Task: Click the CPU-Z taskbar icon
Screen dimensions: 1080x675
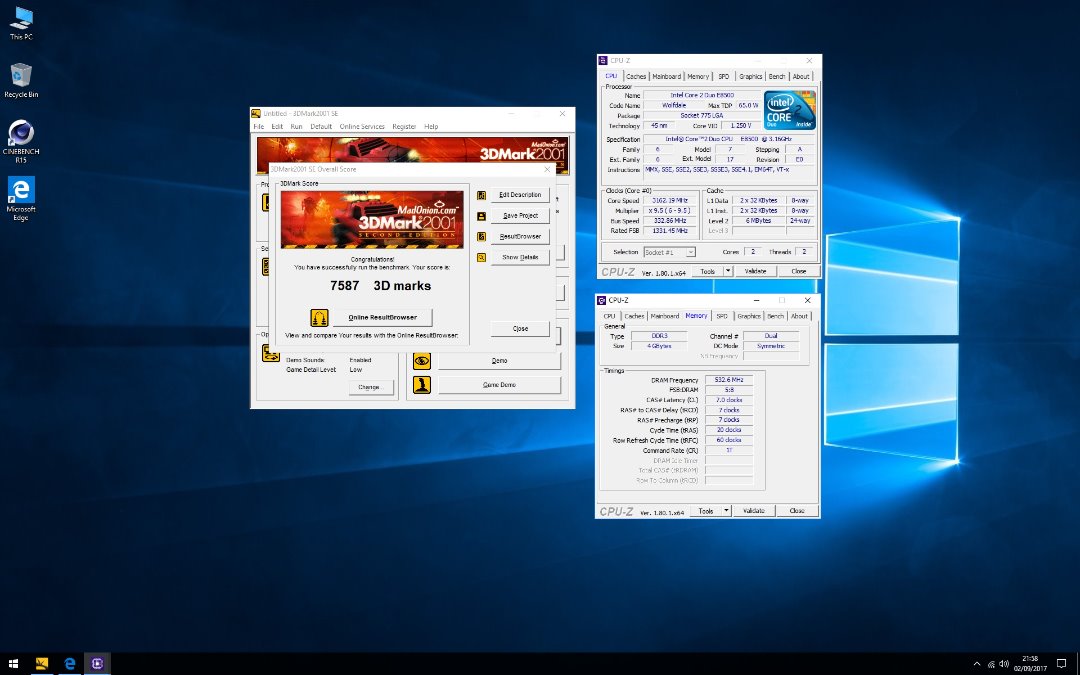Action: point(97,664)
